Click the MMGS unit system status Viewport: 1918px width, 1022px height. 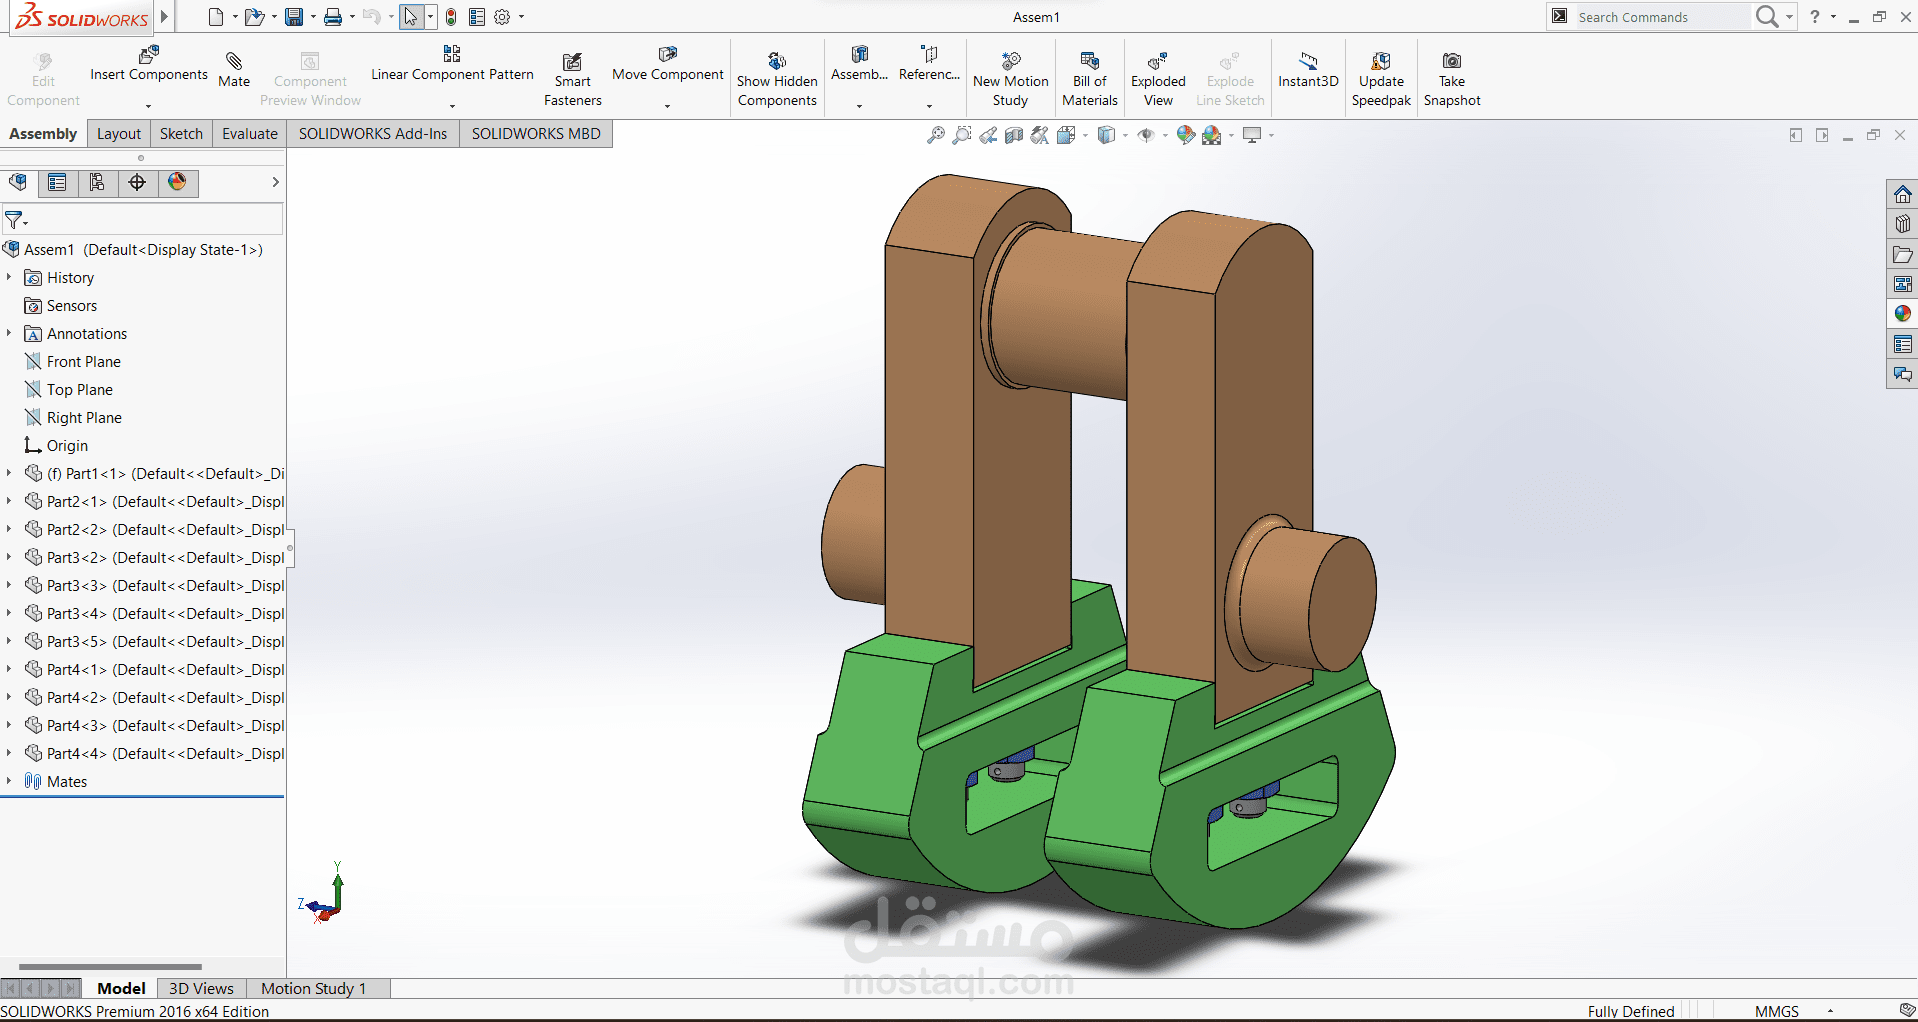click(x=1776, y=1011)
